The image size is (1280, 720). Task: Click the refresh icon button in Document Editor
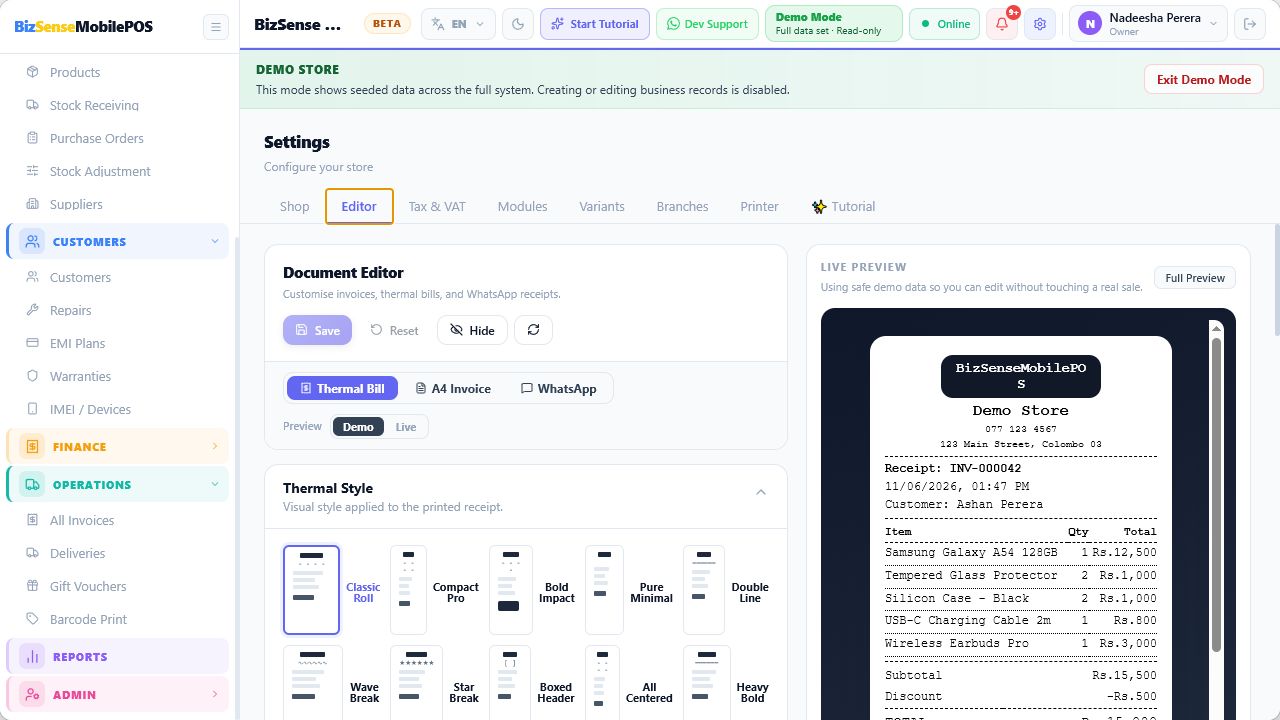[533, 330]
